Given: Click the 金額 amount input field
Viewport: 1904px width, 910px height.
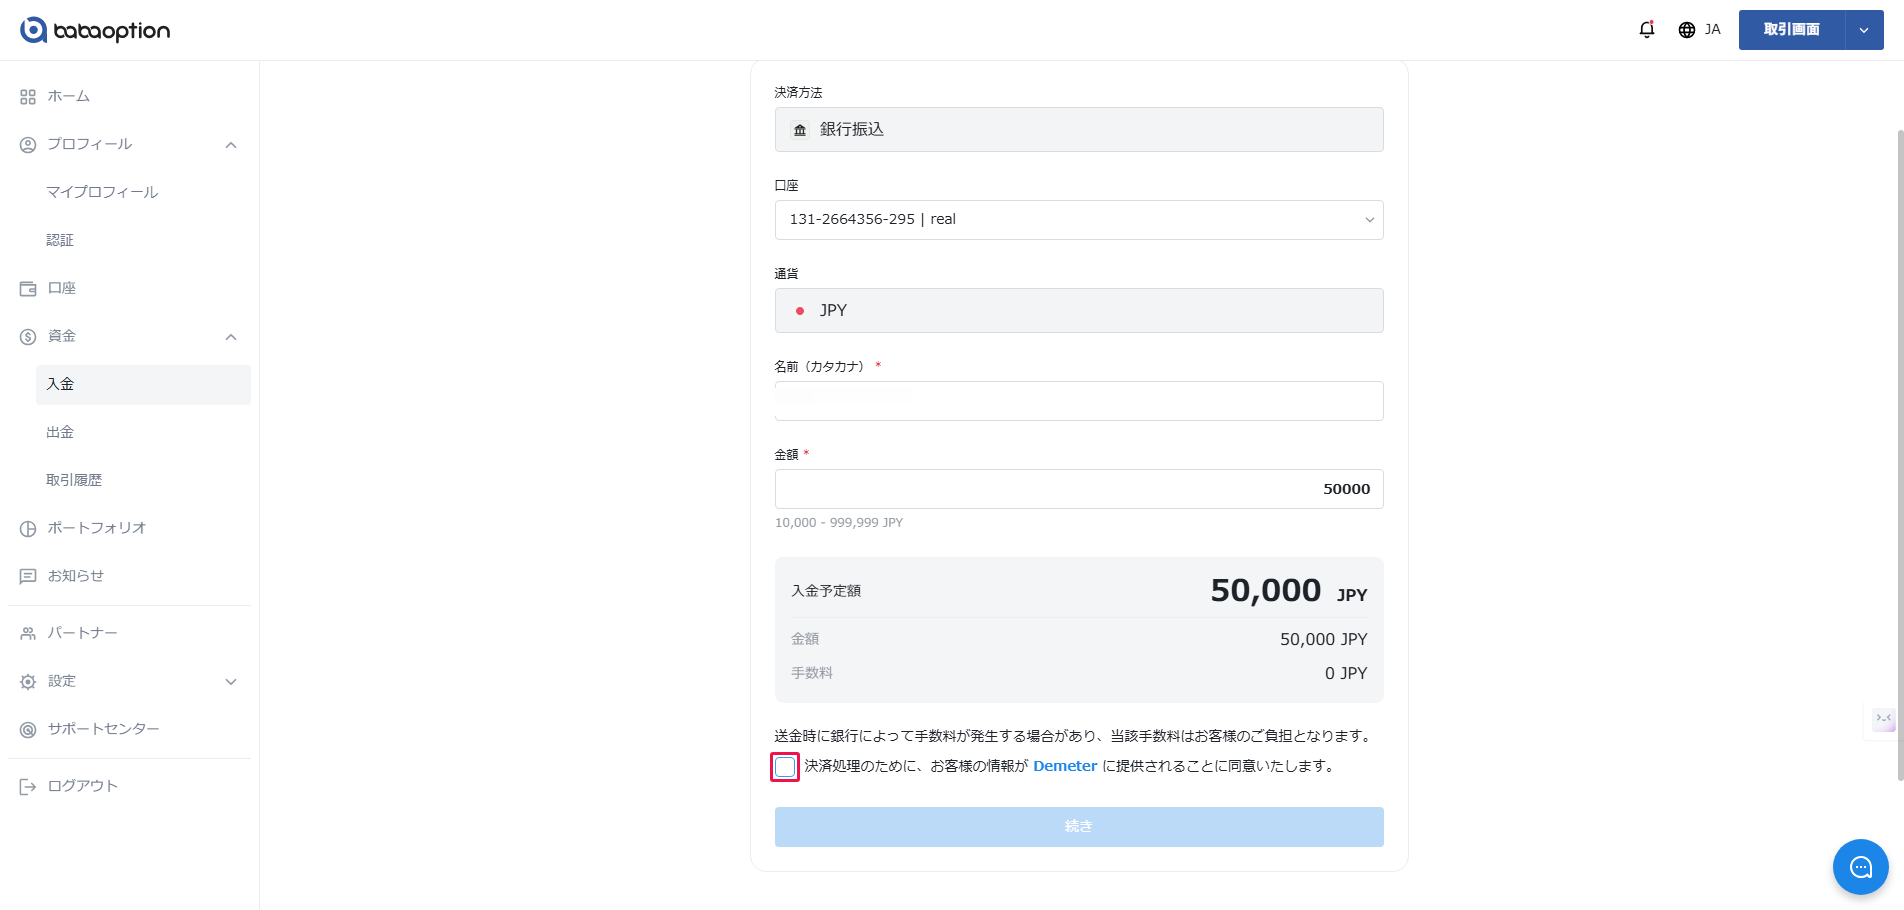Looking at the screenshot, I should coord(1078,489).
